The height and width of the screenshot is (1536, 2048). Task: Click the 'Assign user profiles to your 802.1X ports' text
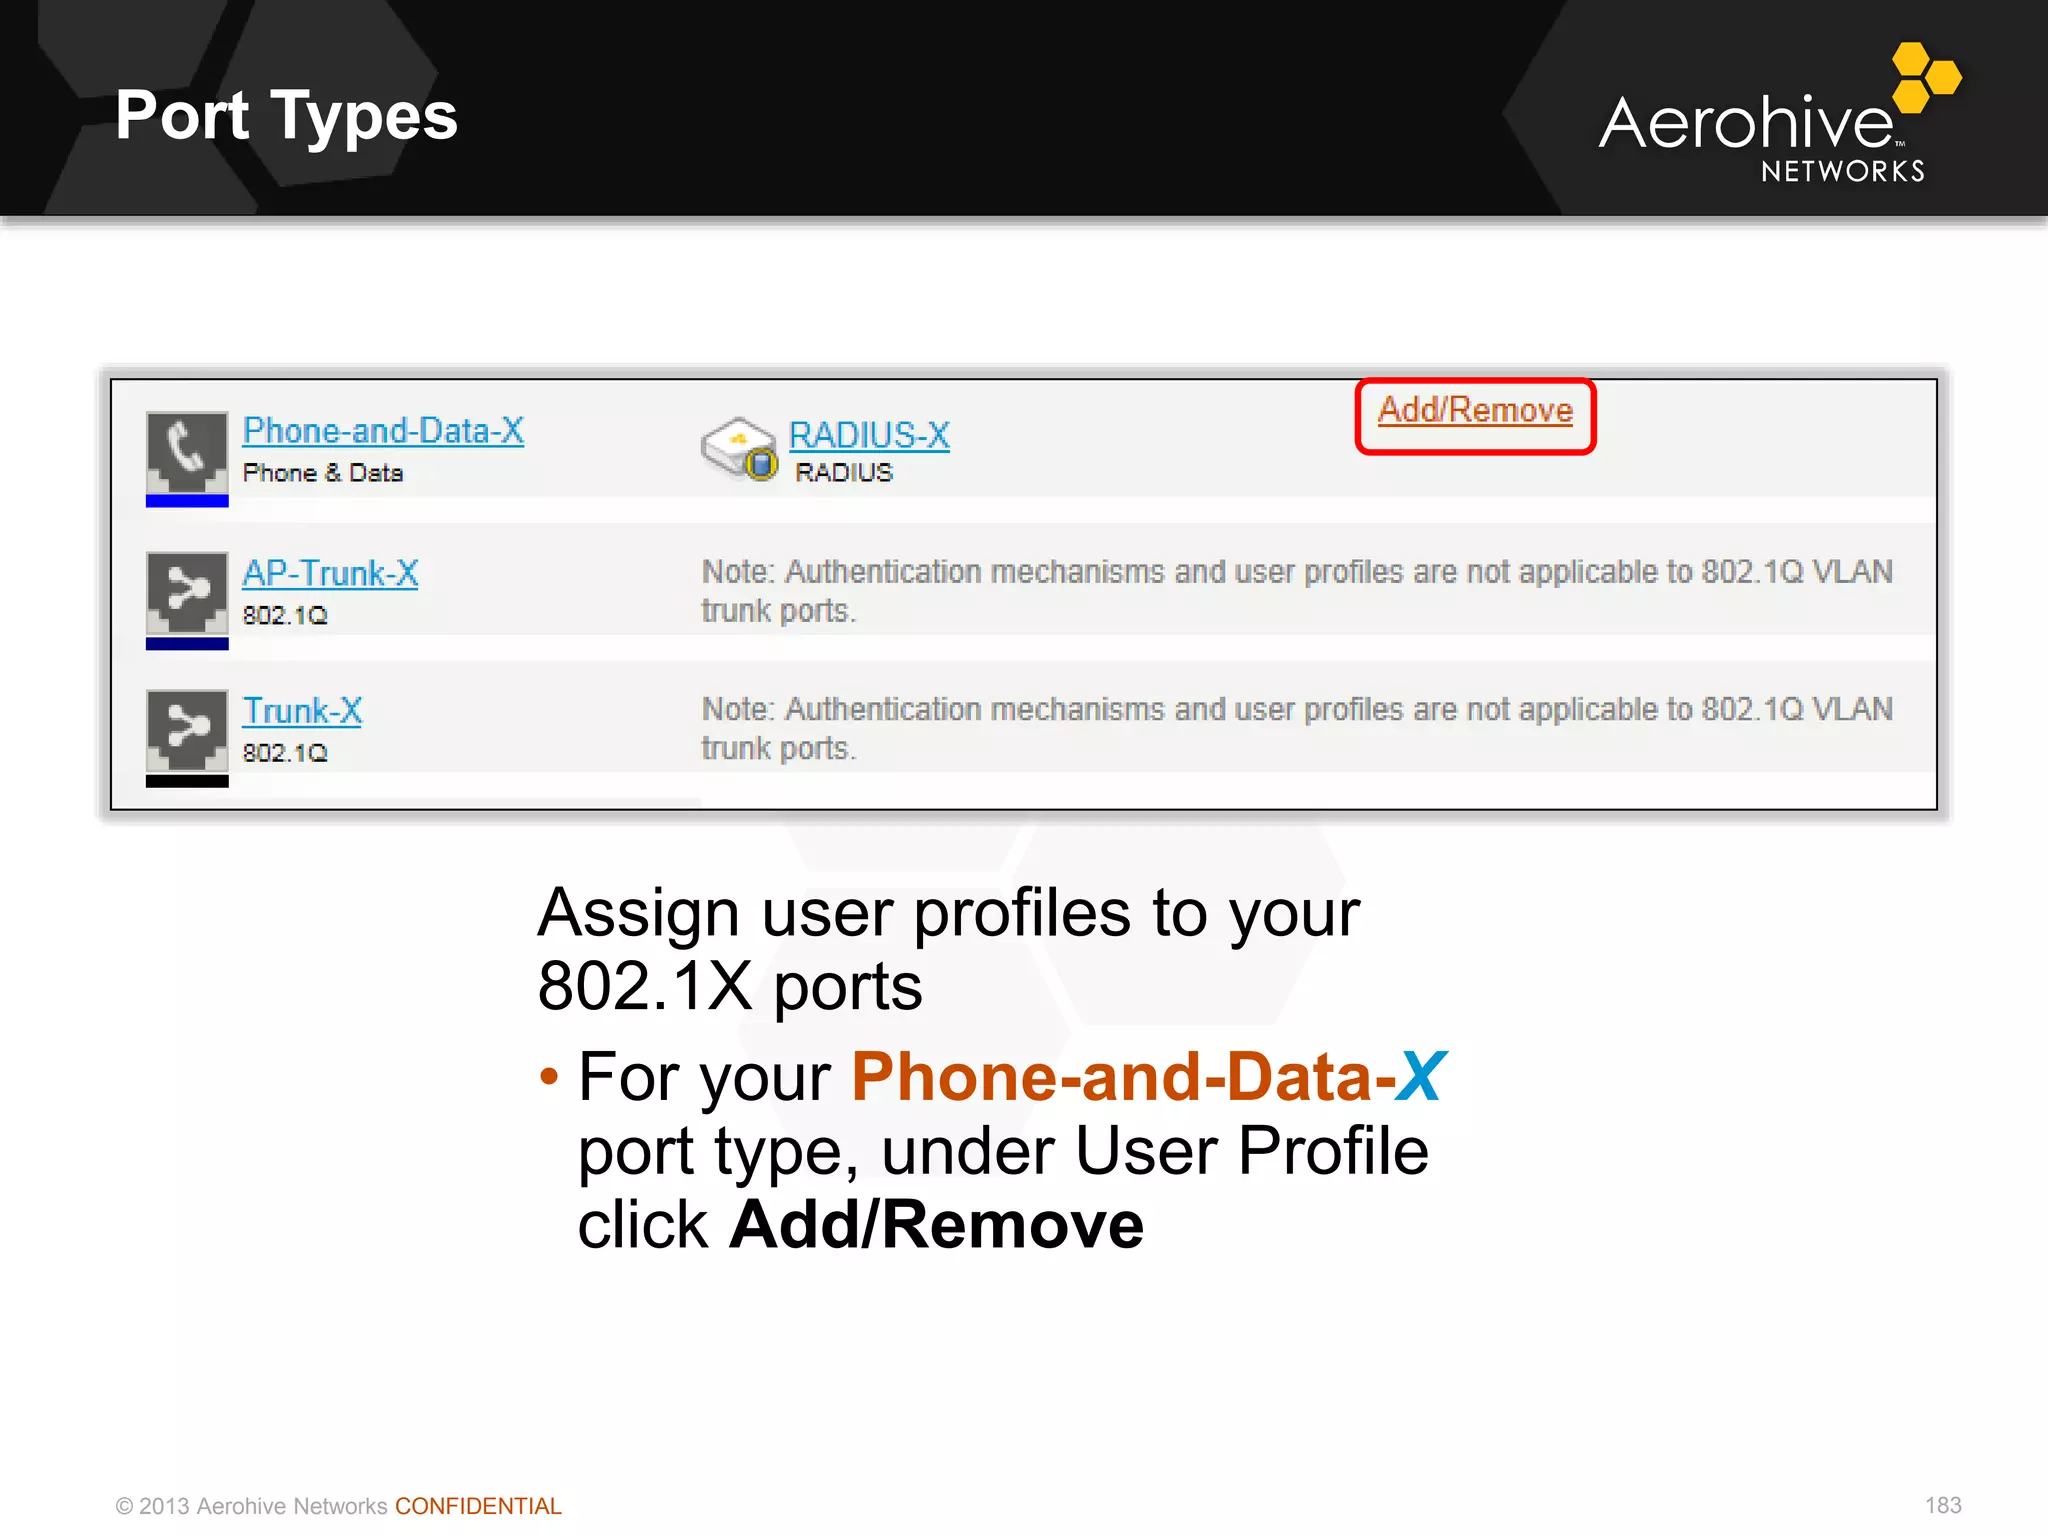tap(948, 949)
